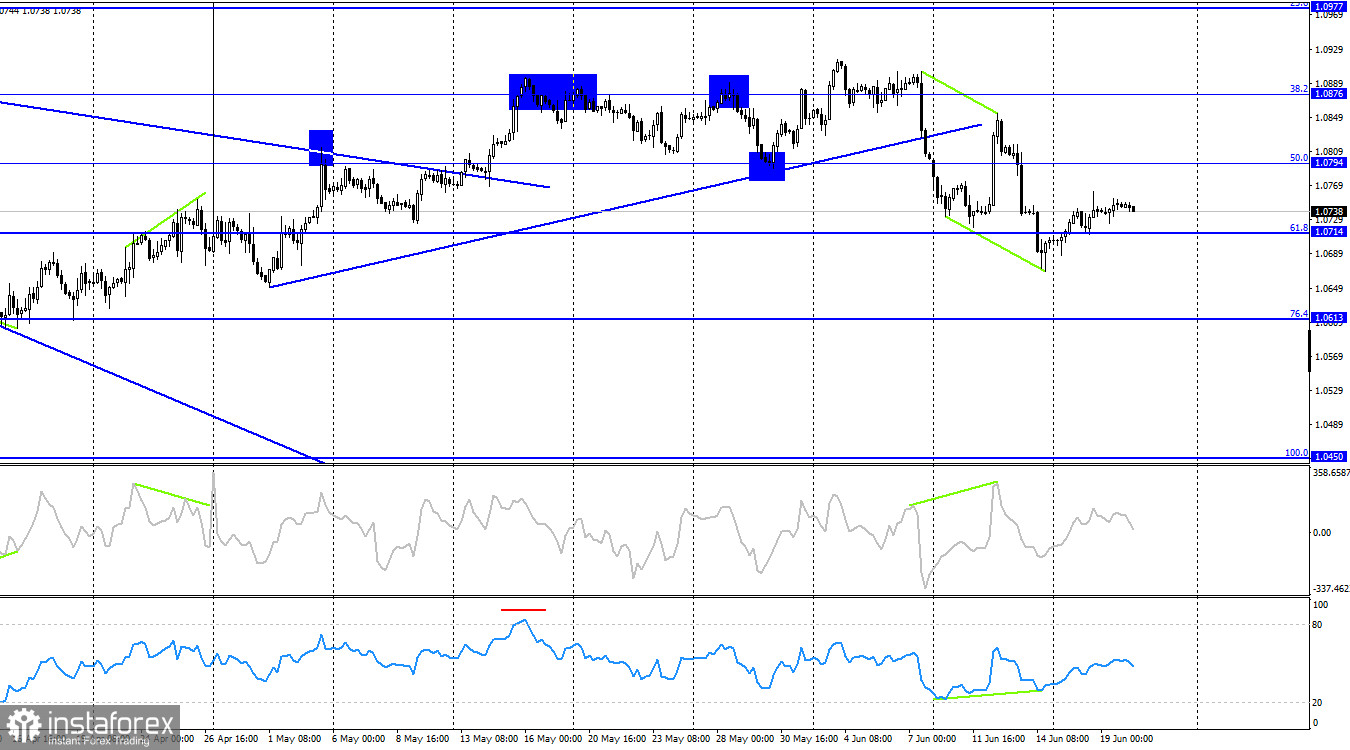The width and height of the screenshot is (1350, 750).
Task: Click the 20 level on RSI scale
Action: pos(1318,703)
